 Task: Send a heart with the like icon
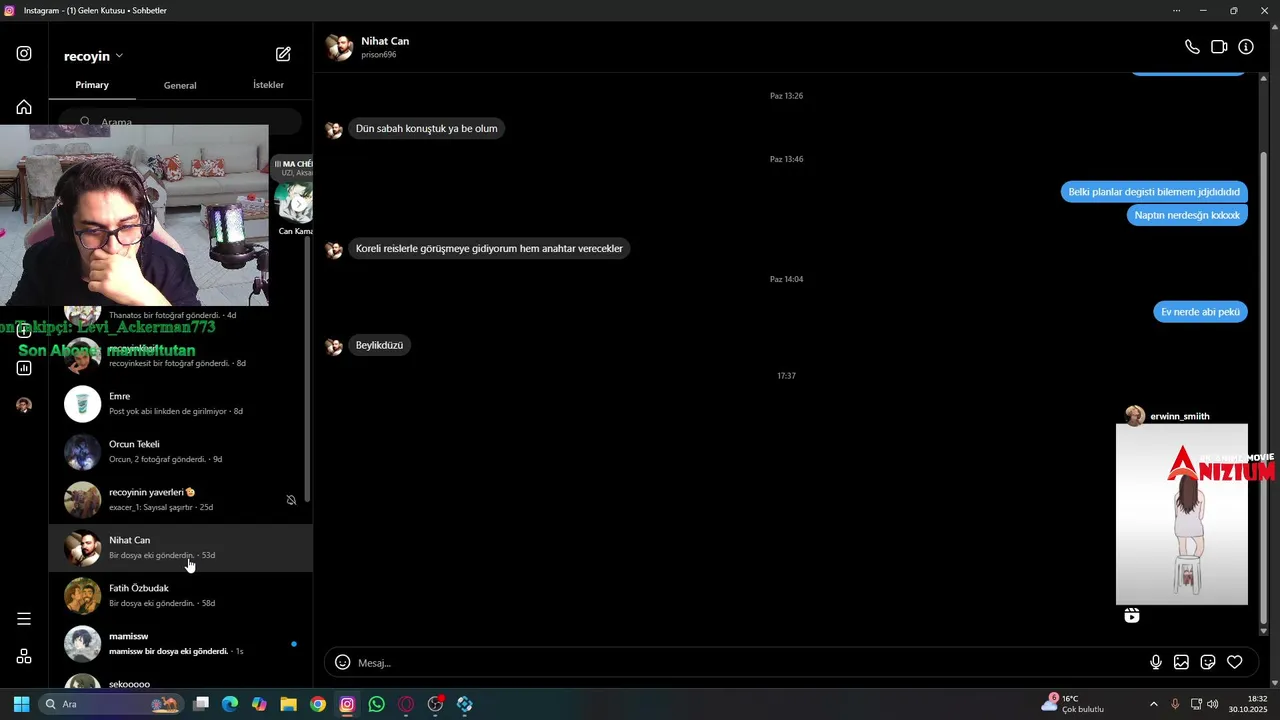(1235, 662)
